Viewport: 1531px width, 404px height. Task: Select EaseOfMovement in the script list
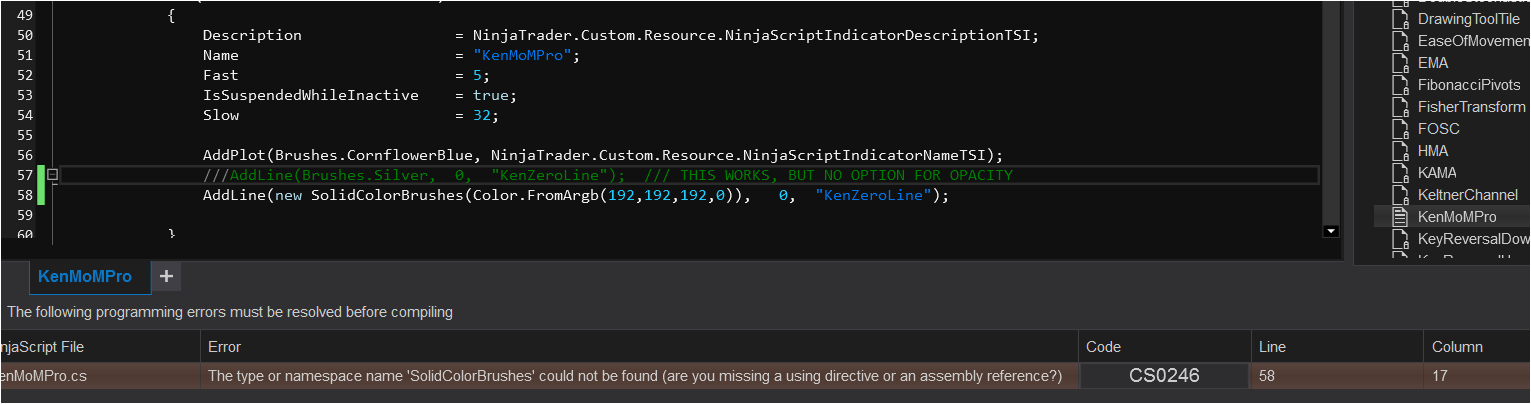click(x=1474, y=41)
